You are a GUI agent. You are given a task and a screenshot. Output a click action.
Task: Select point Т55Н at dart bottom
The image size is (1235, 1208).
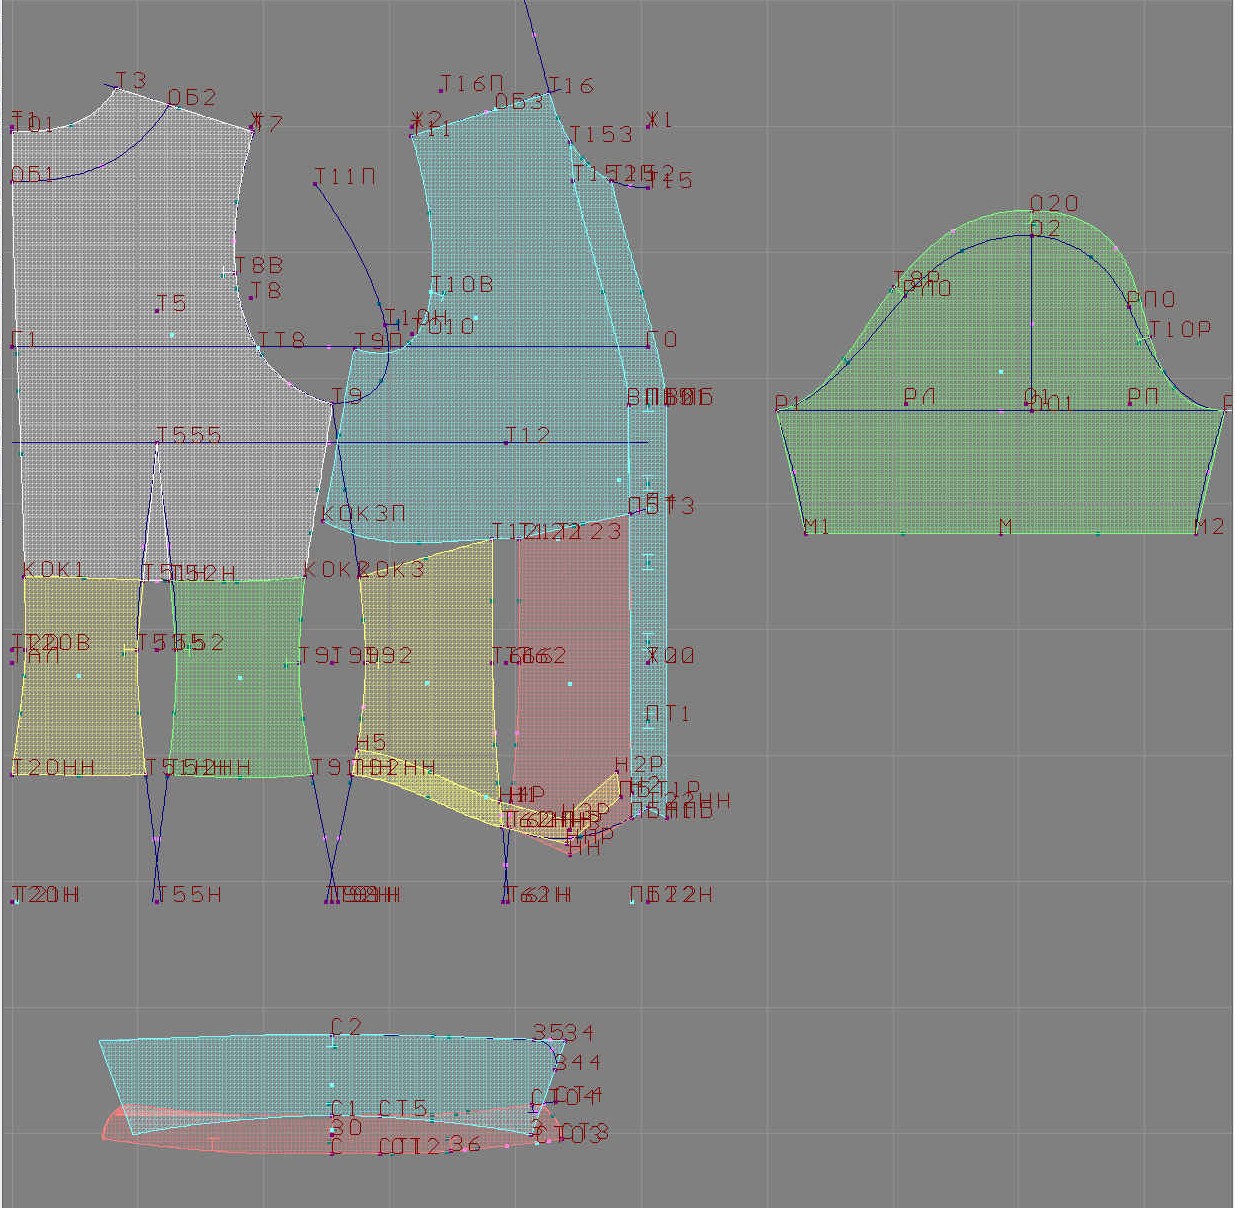[157, 900]
